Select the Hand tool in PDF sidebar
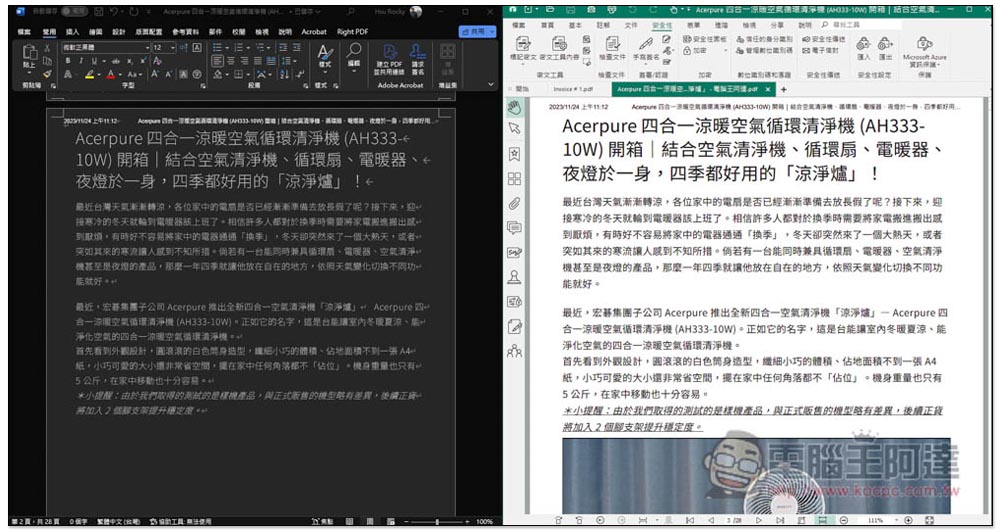 click(x=514, y=107)
